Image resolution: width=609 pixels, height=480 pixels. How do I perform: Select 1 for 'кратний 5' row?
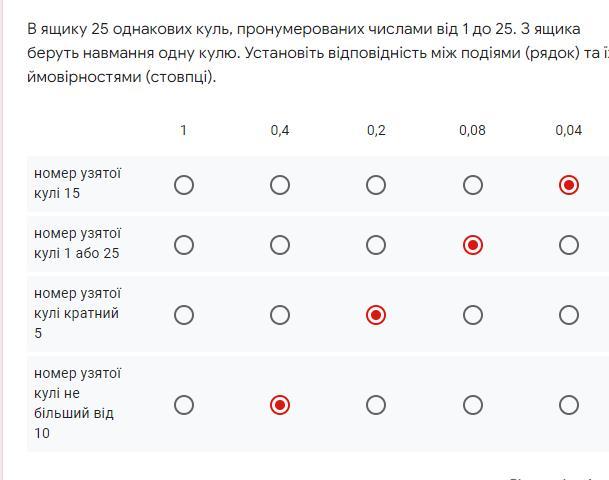click(x=184, y=315)
